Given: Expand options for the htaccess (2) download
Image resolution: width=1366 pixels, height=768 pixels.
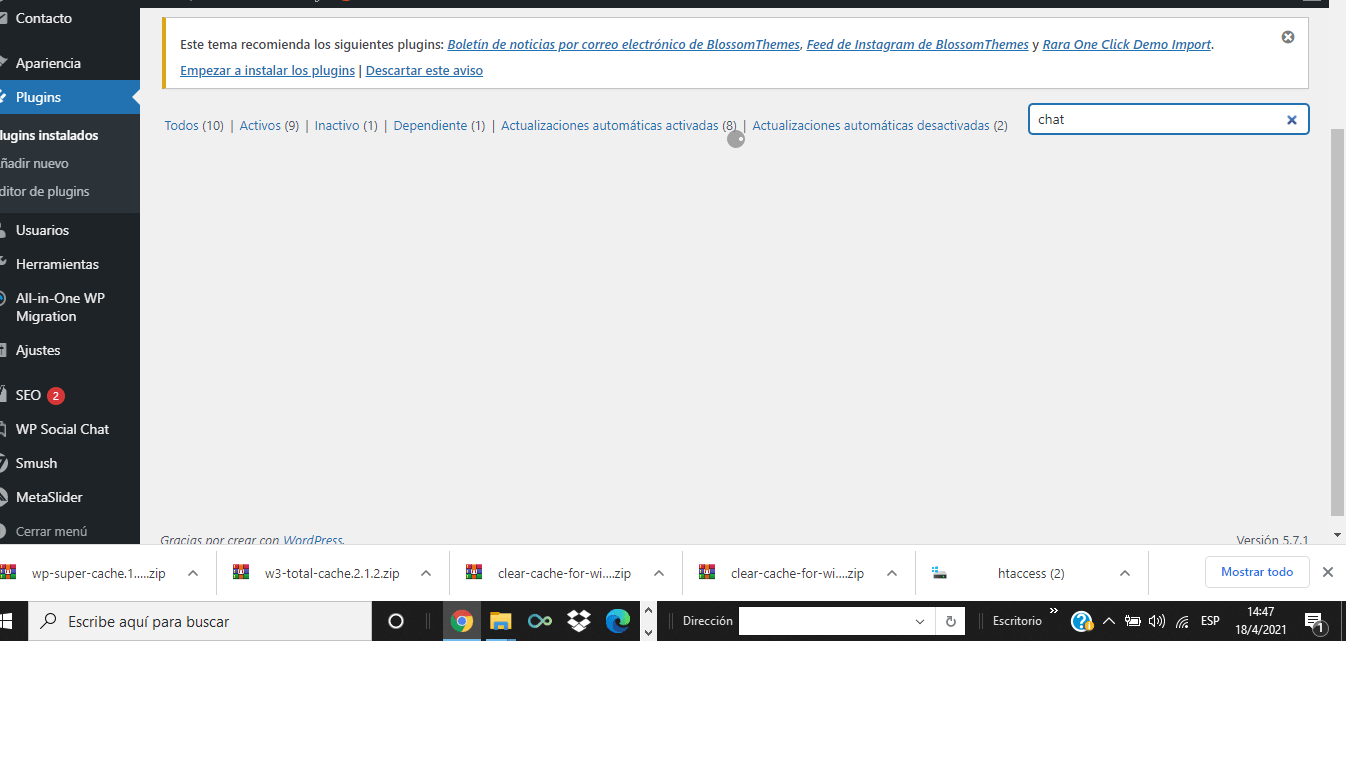Looking at the screenshot, I should tap(1125, 573).
